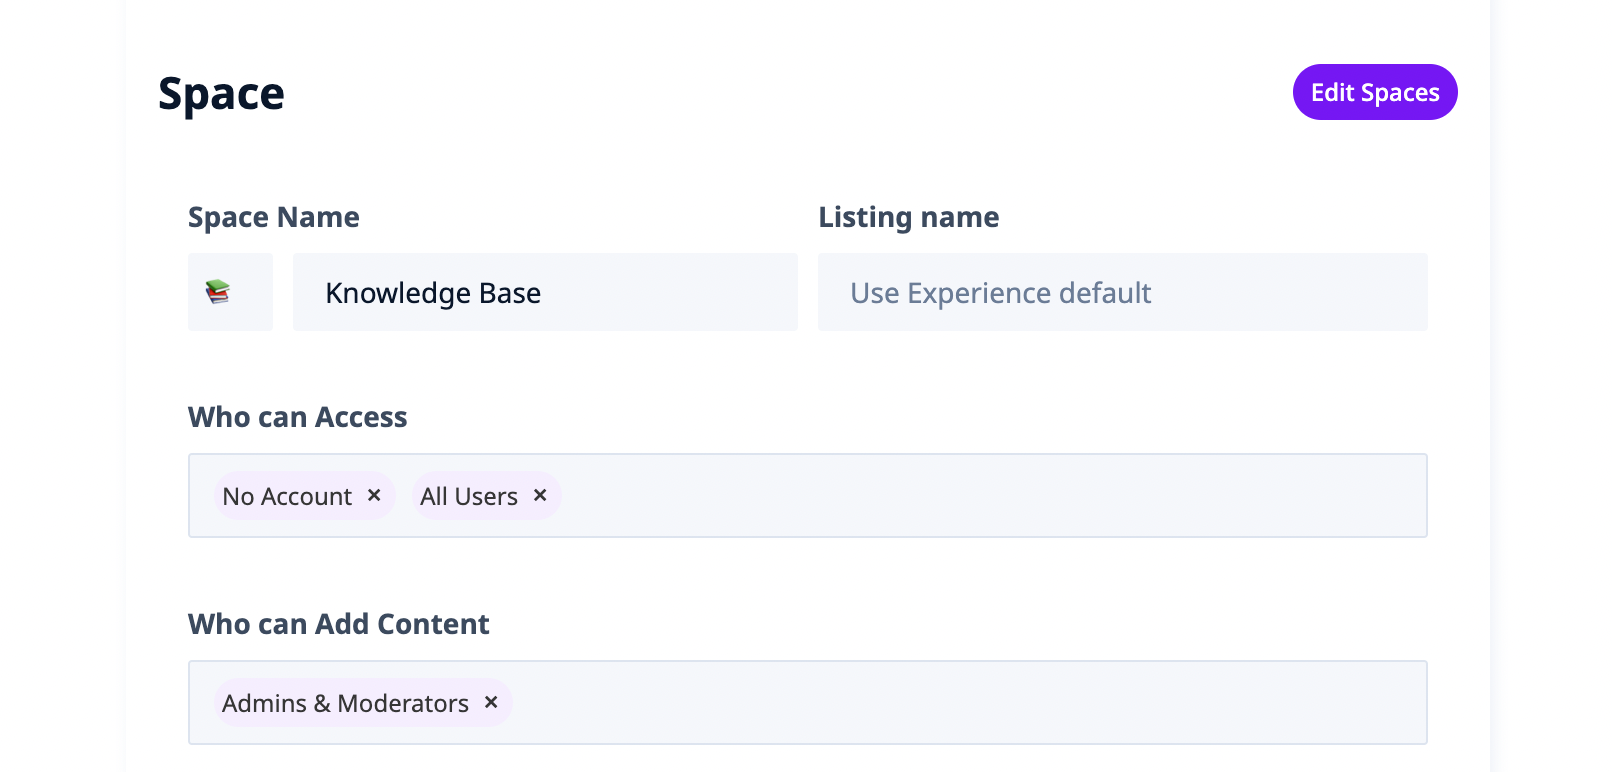Click the Listing name field label
Screen dimensions: 1612x772
[908, 217]
